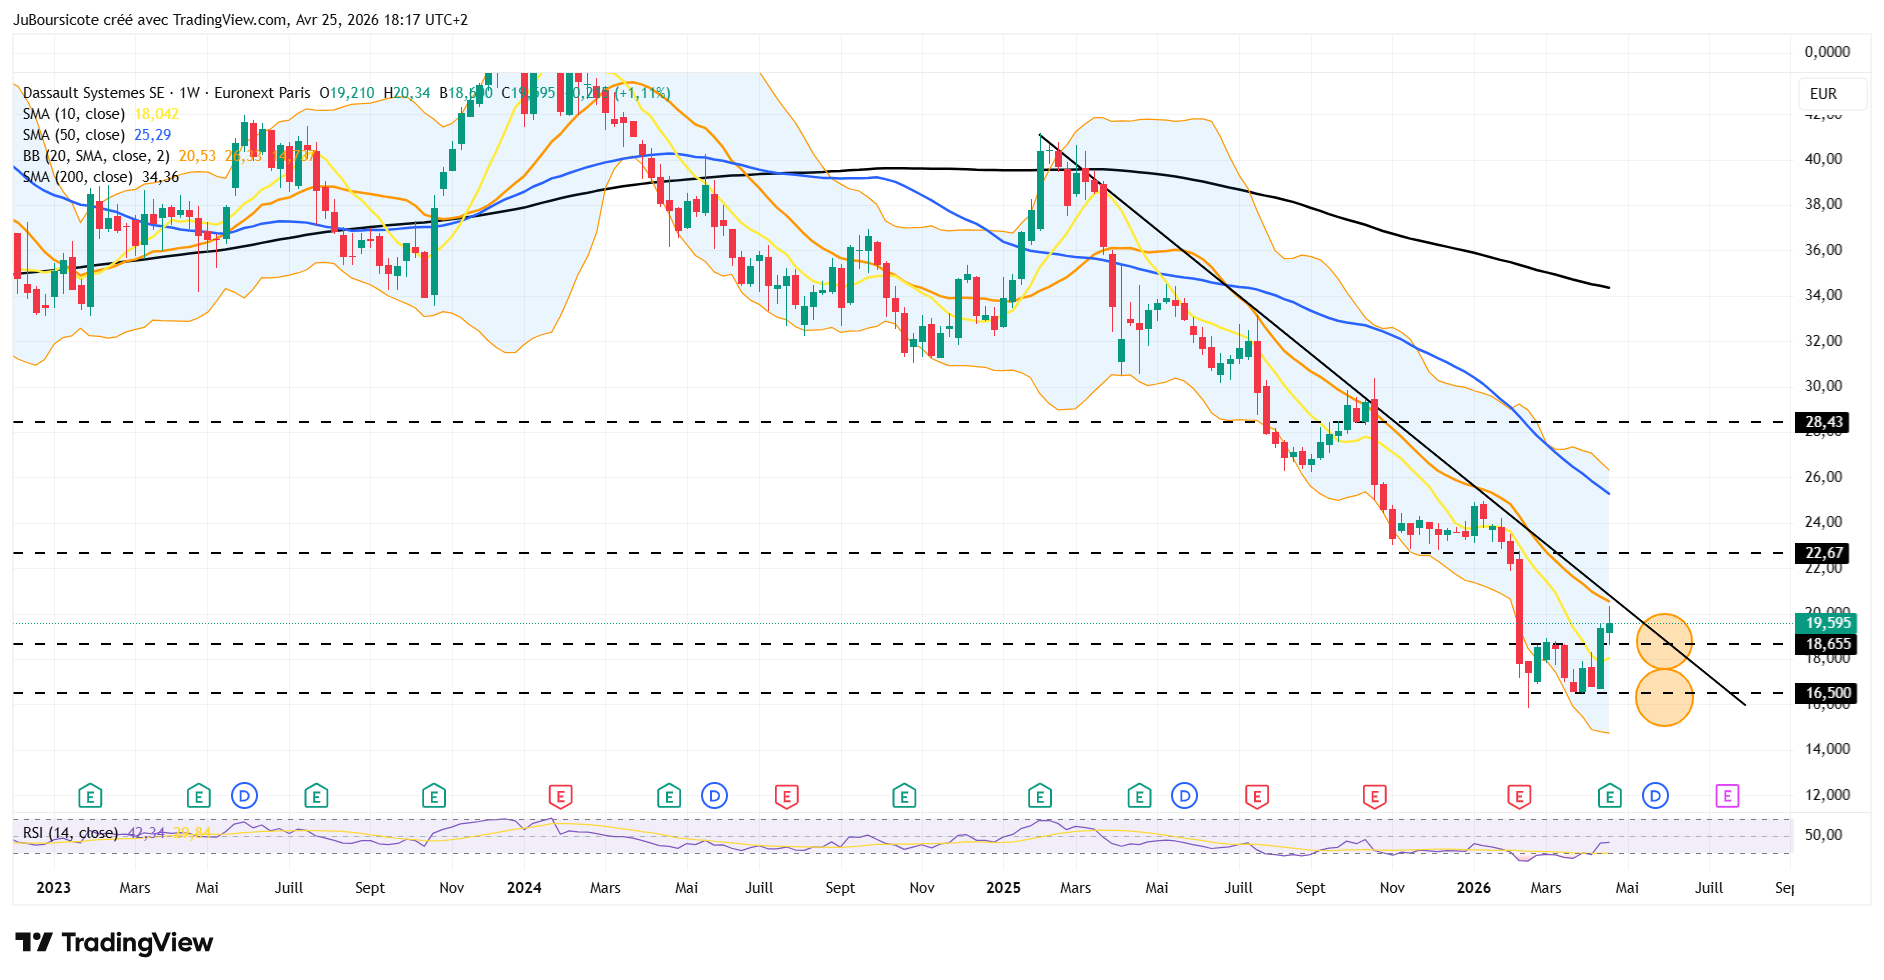This screenshot has height=980, width=1884.
Task: Click the first green earnings marker of 2023
Action: tap(90, 796)
